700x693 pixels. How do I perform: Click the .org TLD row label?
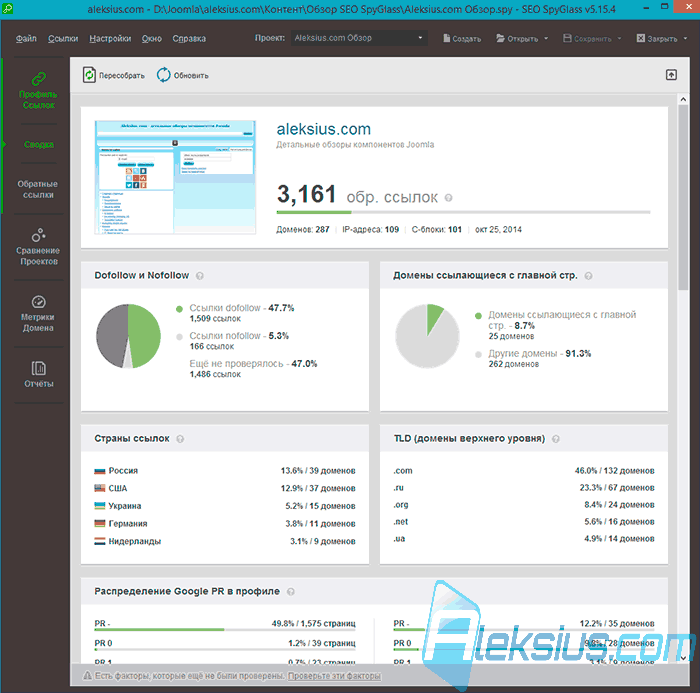(x=401, y=505)
